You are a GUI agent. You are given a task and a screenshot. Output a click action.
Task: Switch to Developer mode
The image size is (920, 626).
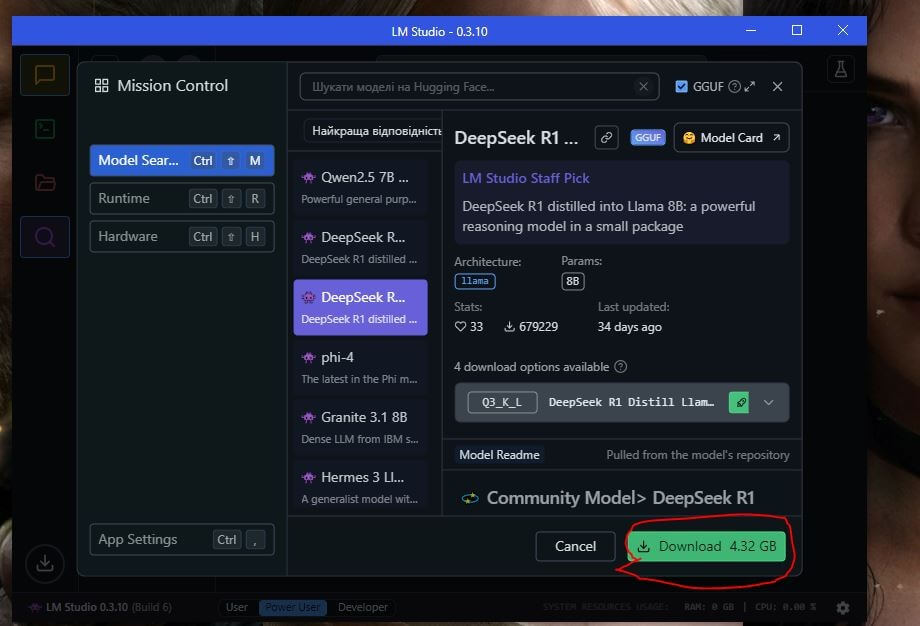(x=363, y=607)
